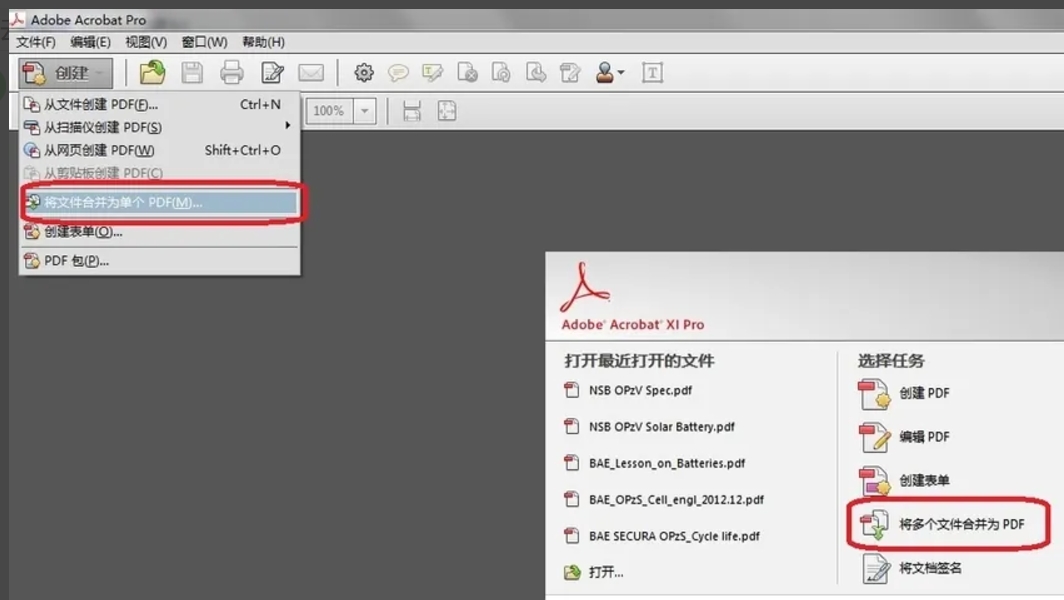The width and height of the screenshot is (1064, 600).
Task: Click the 100% zoom value field
Action: [x=329, y=111]
